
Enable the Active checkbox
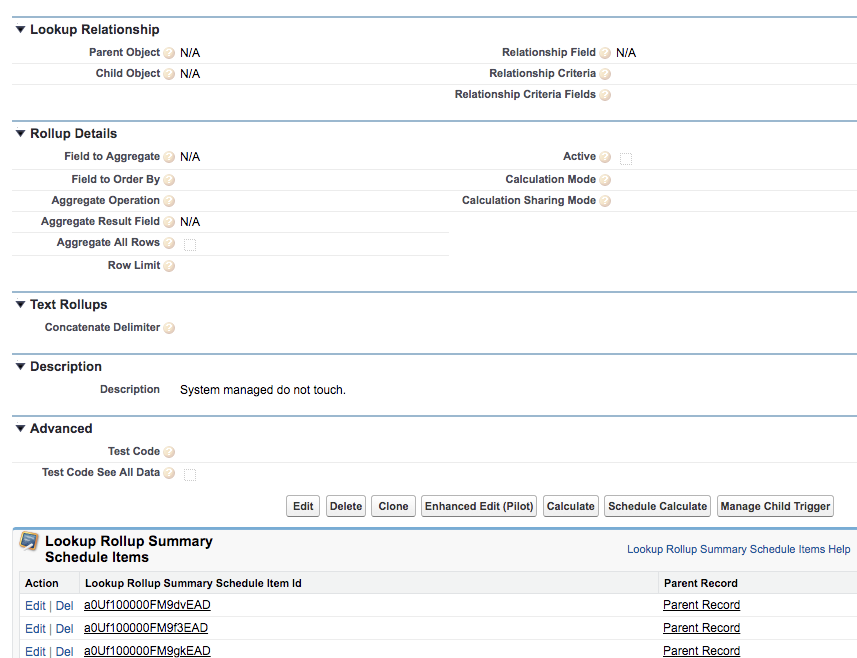click(627, 158)
